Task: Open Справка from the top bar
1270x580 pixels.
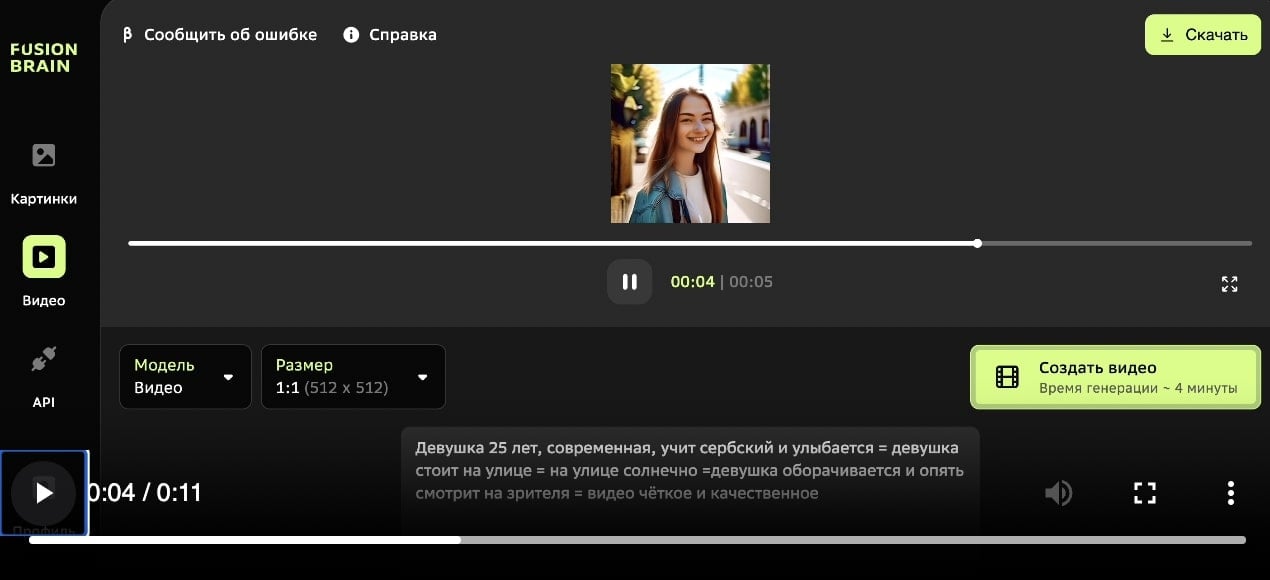Action: (x=403, y=34)
